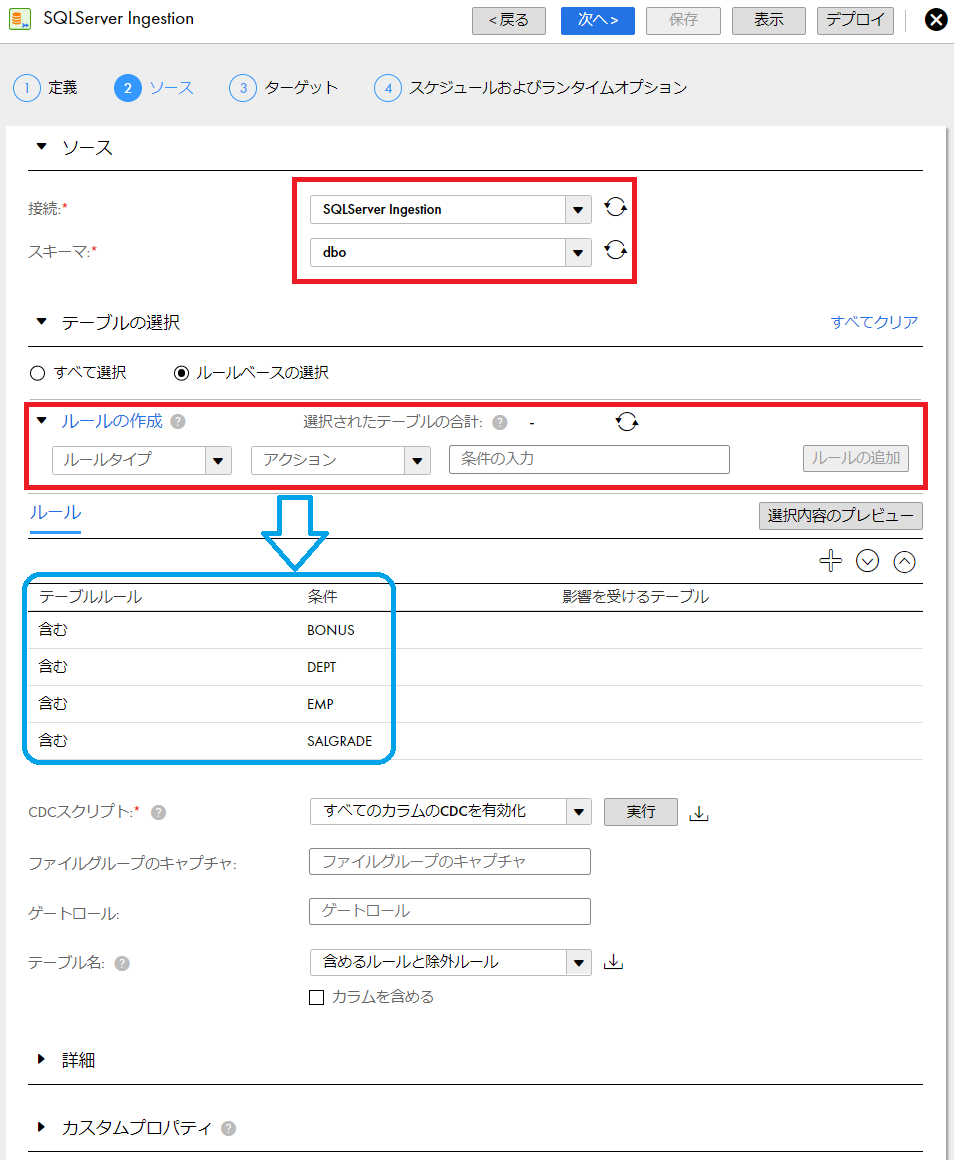Select the SALGRADE rule row
The image size is (954, 1160).
click(475, 741)
